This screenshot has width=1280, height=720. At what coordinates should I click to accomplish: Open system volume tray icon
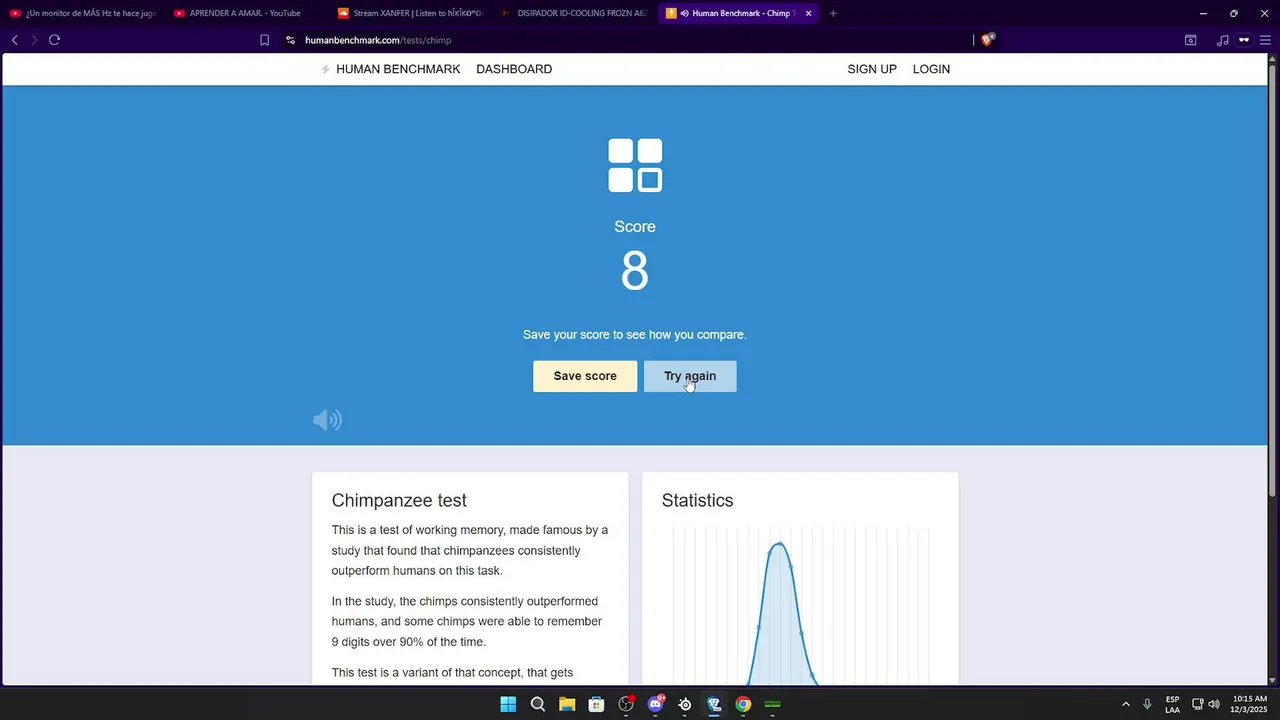coord(1214,704)
